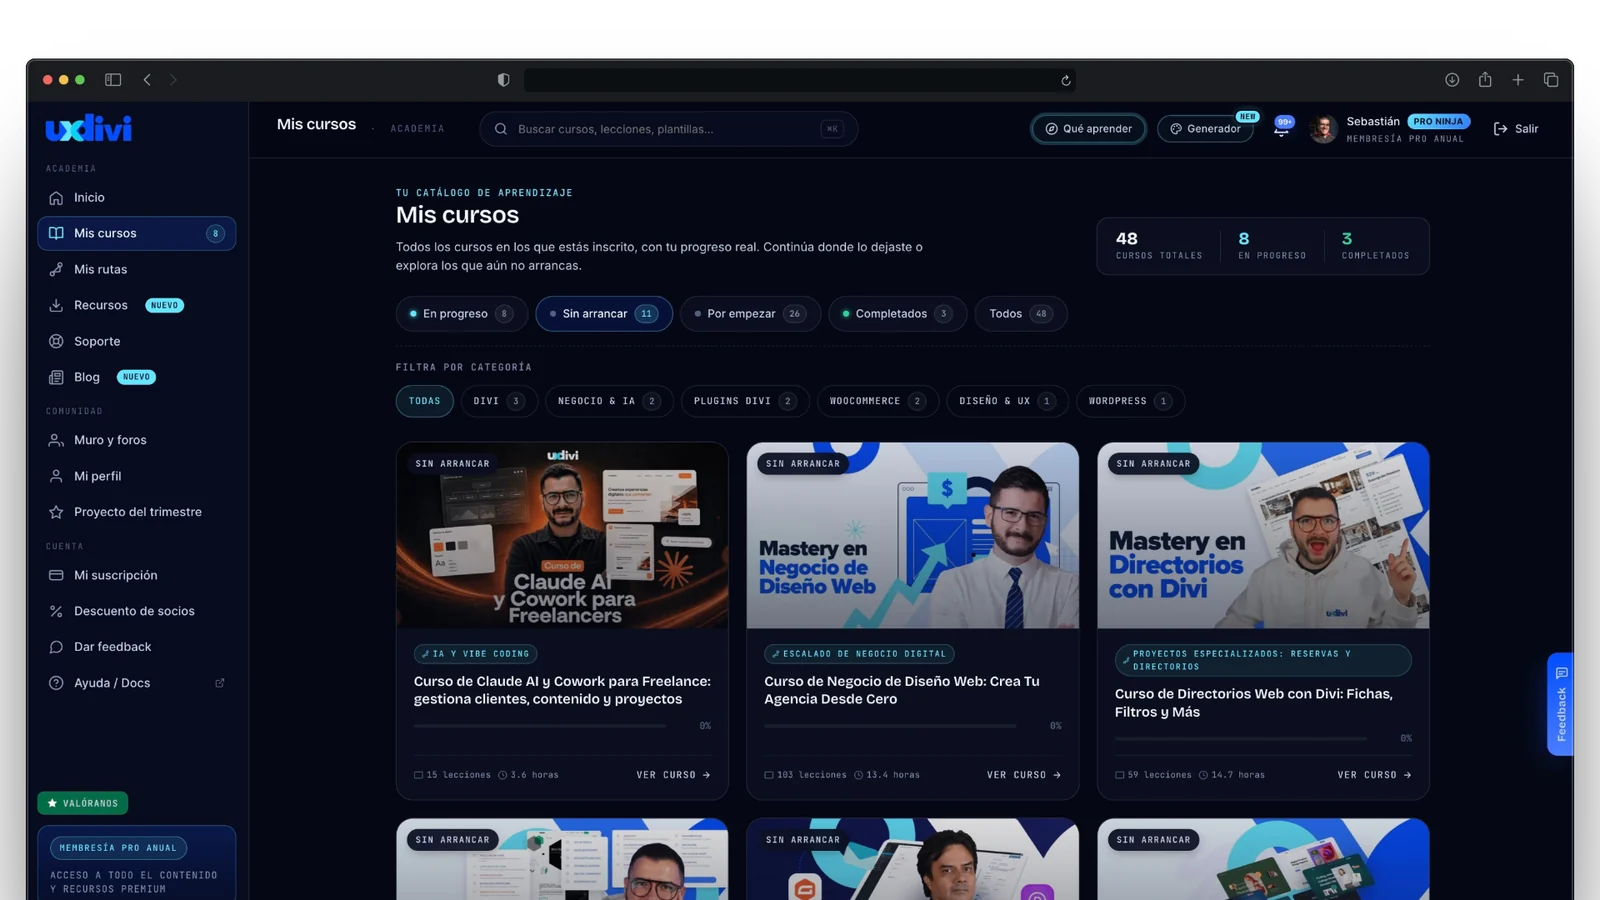Click the Membresía Pro Anual badge
Screen dimensions: 1600x900
pos(118,848)
